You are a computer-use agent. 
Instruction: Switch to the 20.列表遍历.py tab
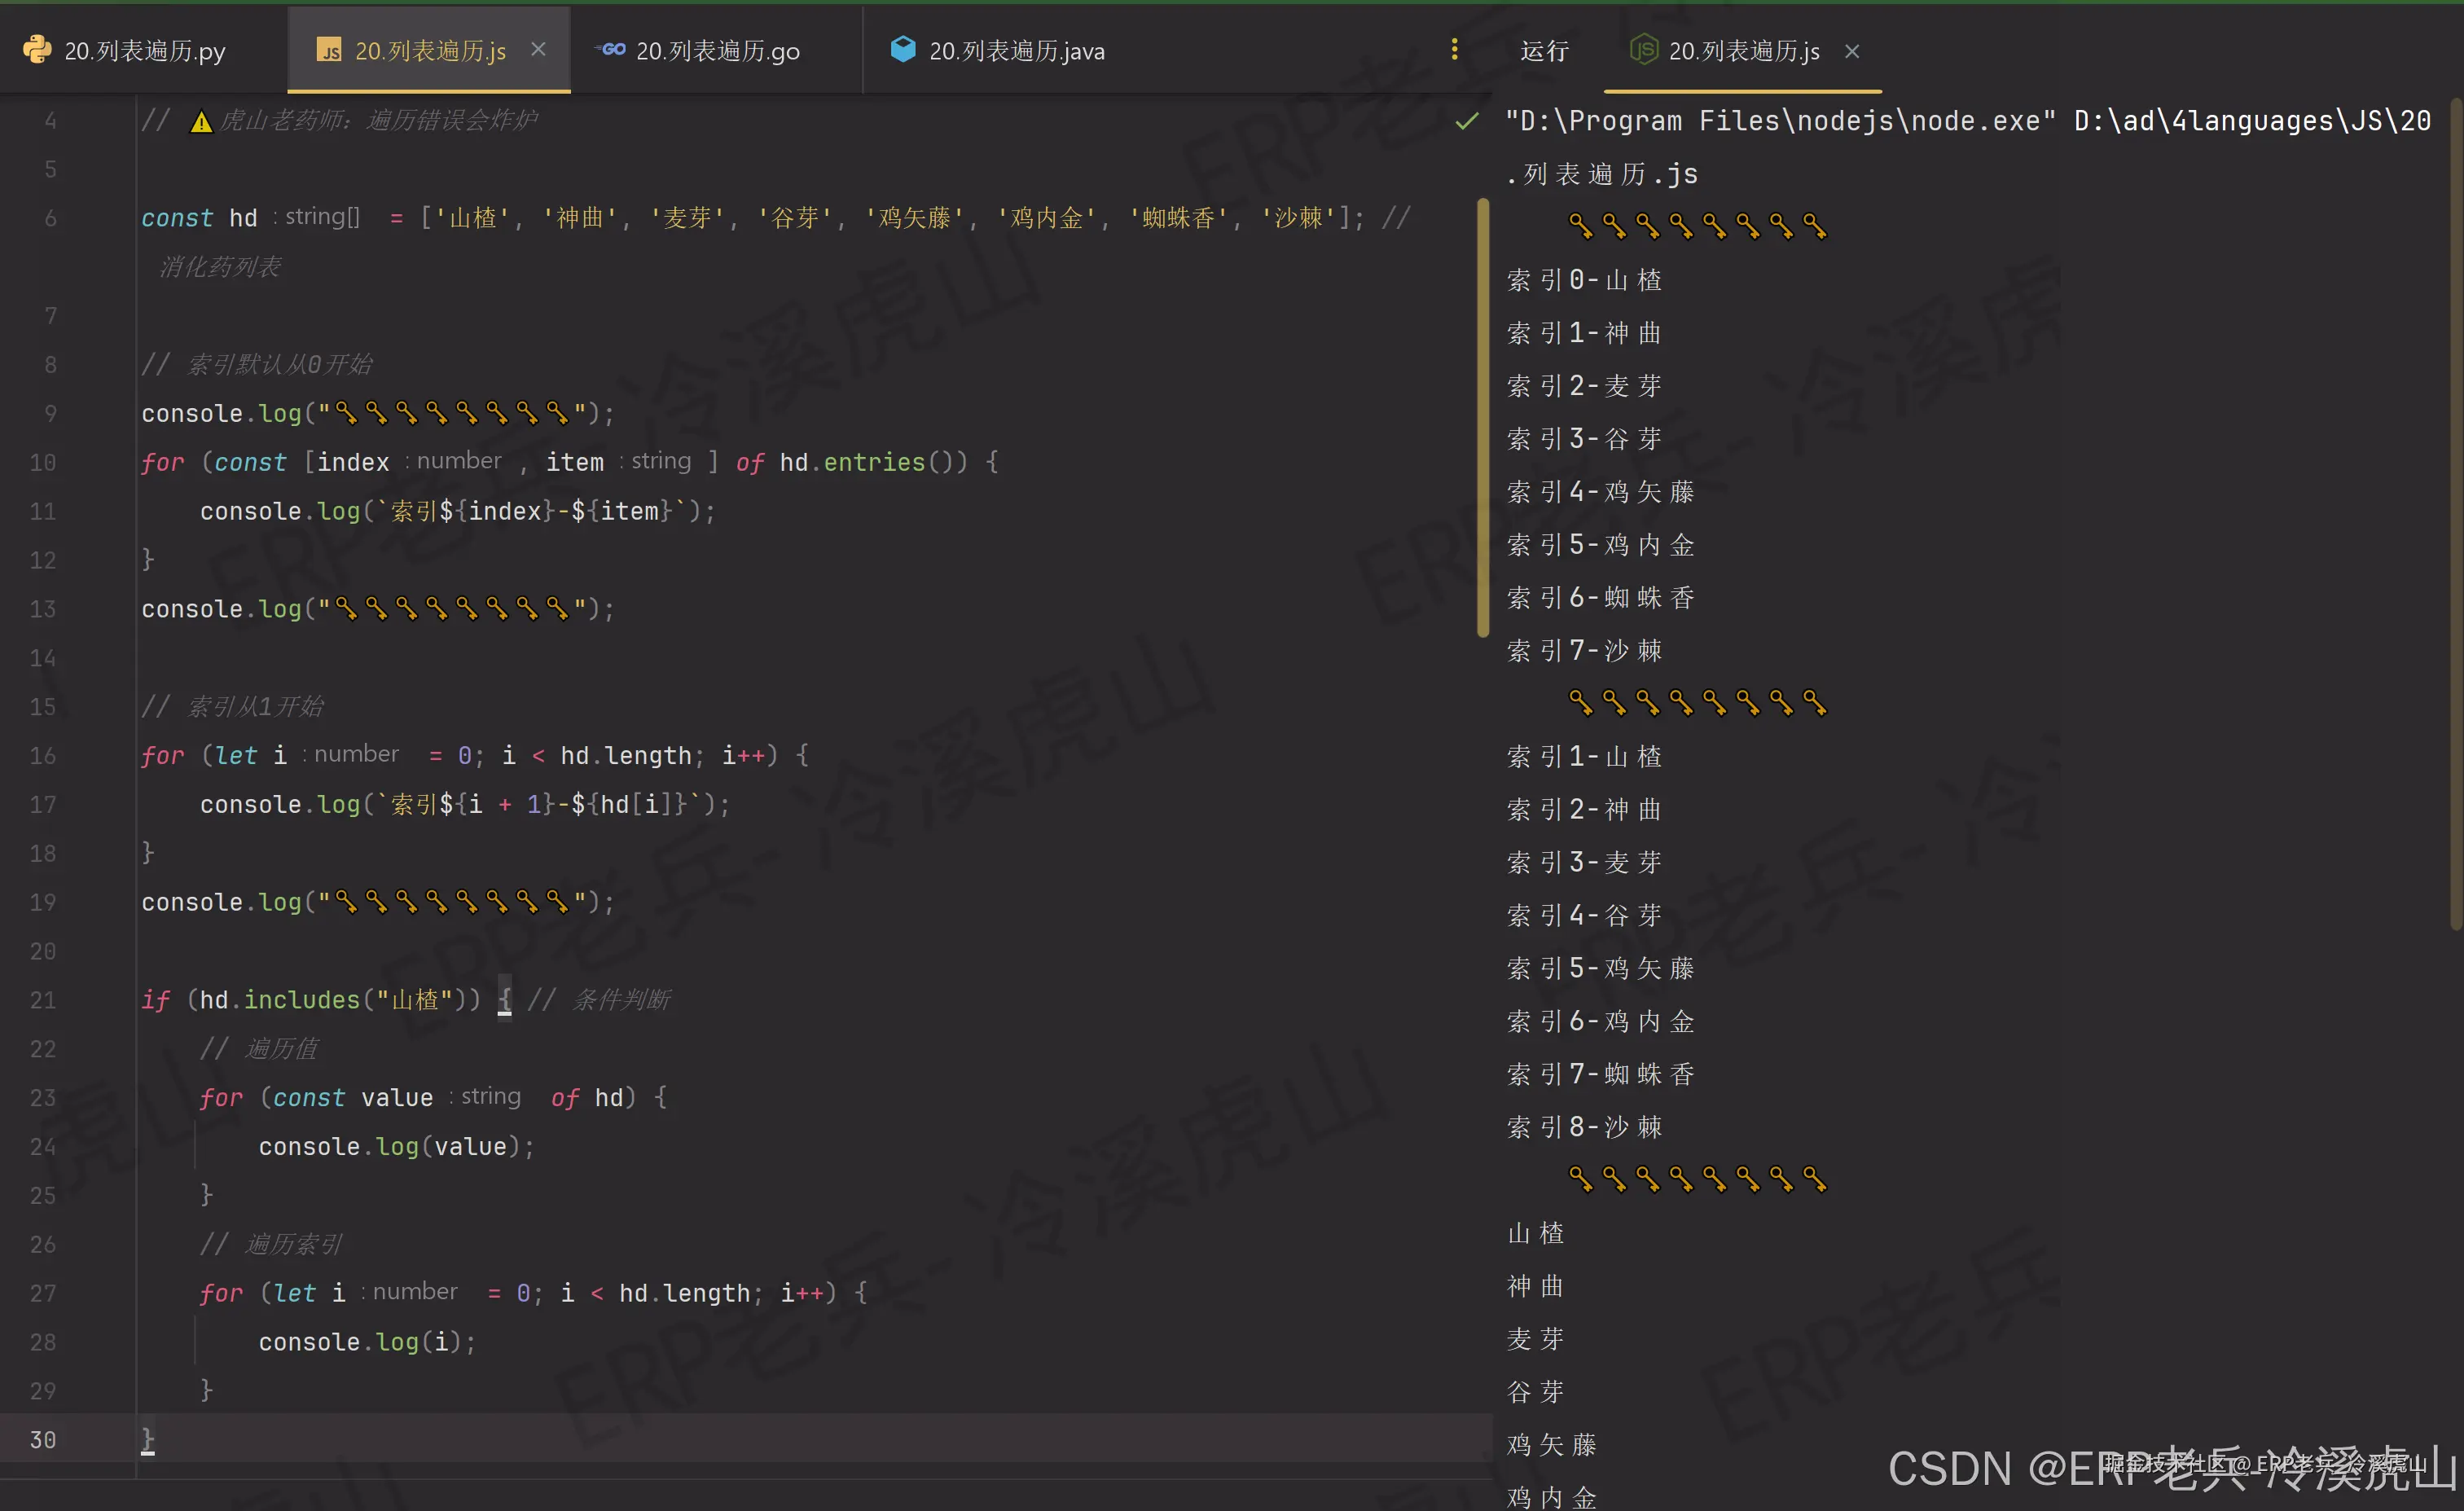click(143, 49)
